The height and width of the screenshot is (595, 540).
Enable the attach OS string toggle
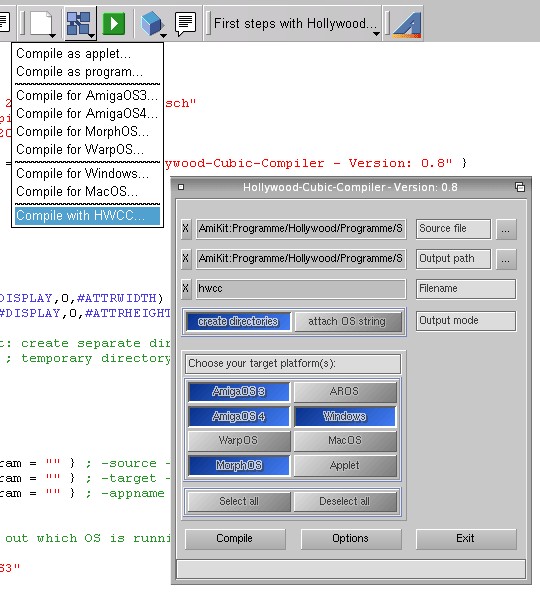[347, 321]
